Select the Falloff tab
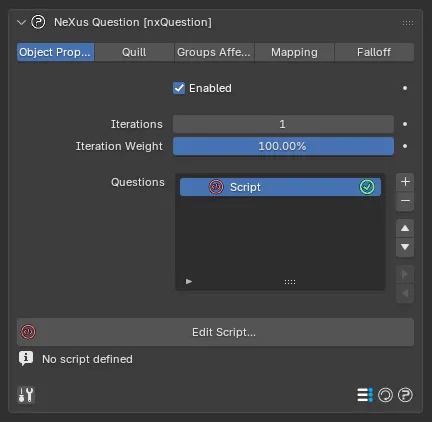The height and width of the screenshot is (422, 432). (x=374, y=52)
